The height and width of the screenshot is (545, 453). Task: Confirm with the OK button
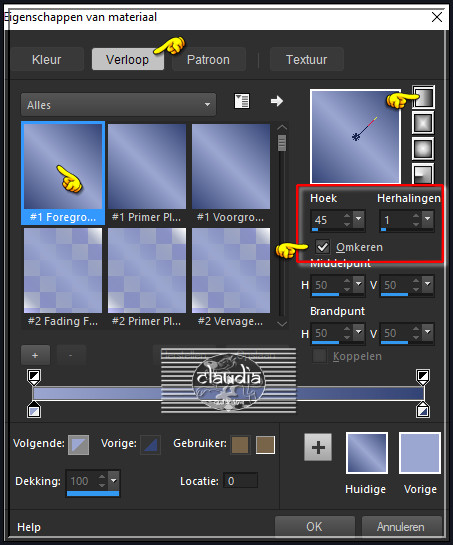(x=315, y=527)
